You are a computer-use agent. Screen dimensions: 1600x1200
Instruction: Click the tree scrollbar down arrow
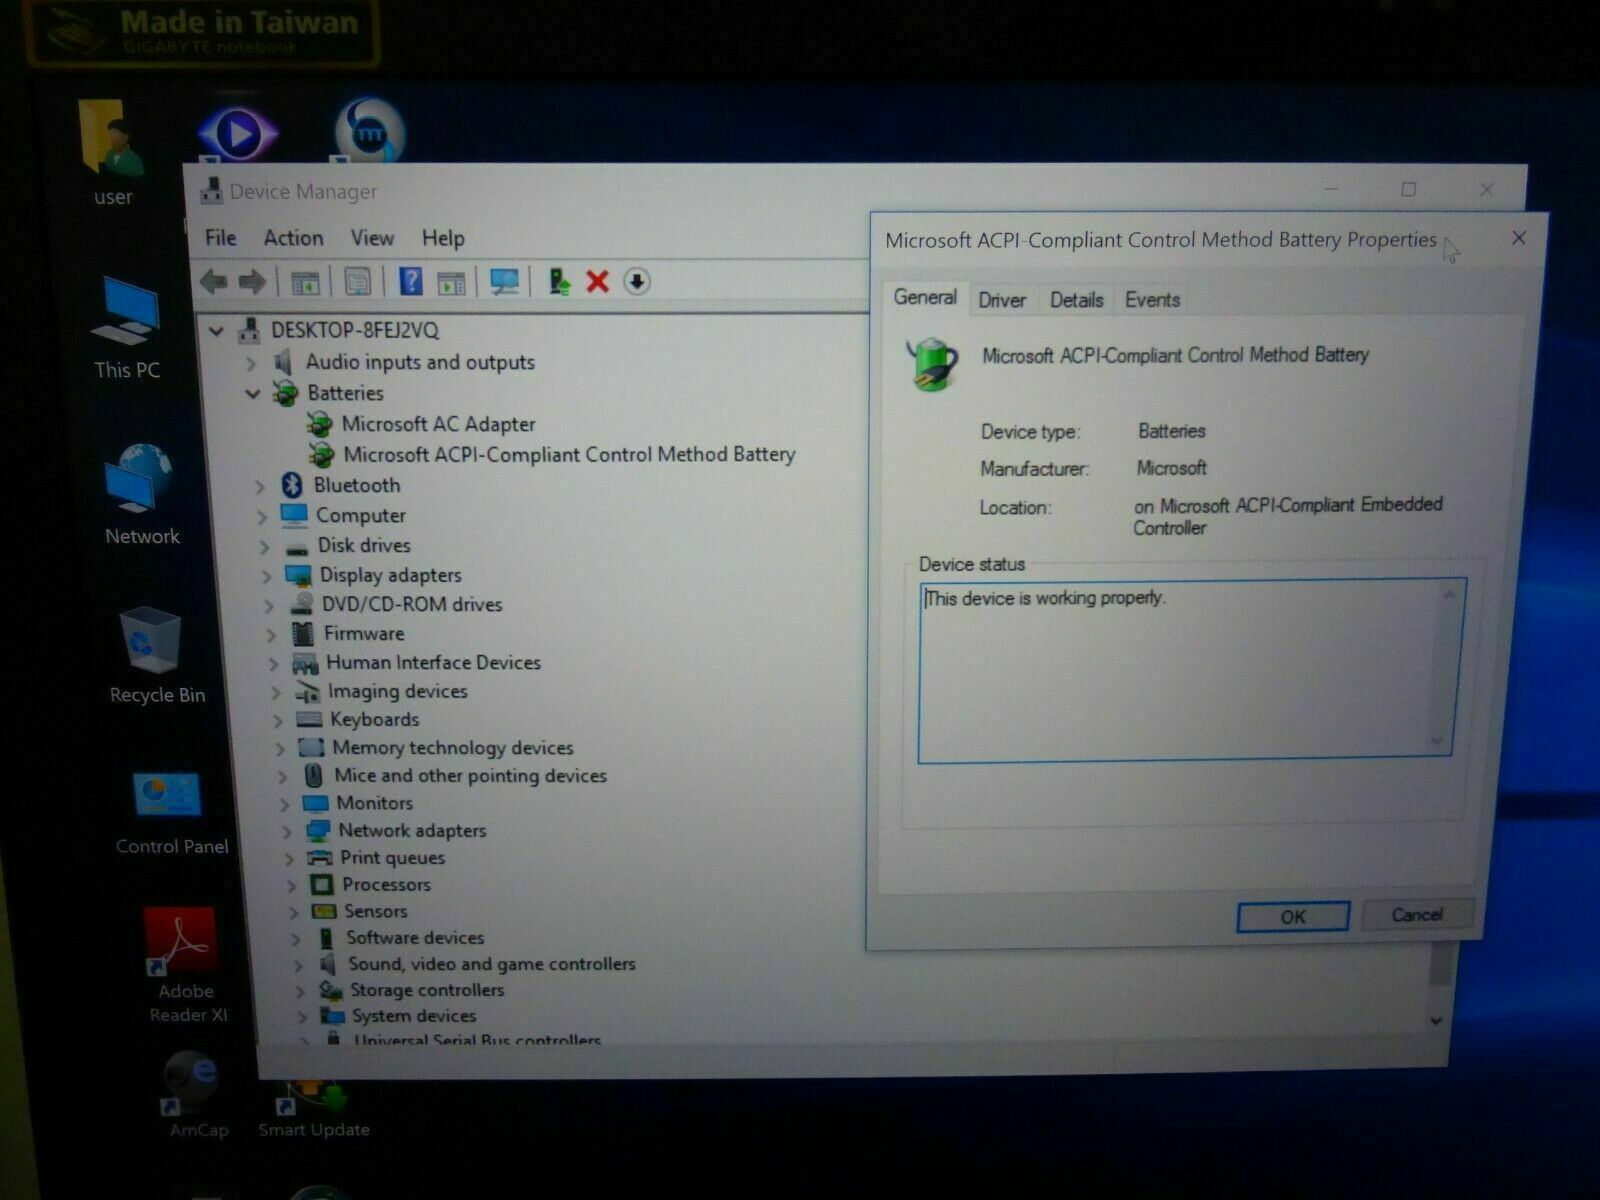(x=1436, y=1020)
